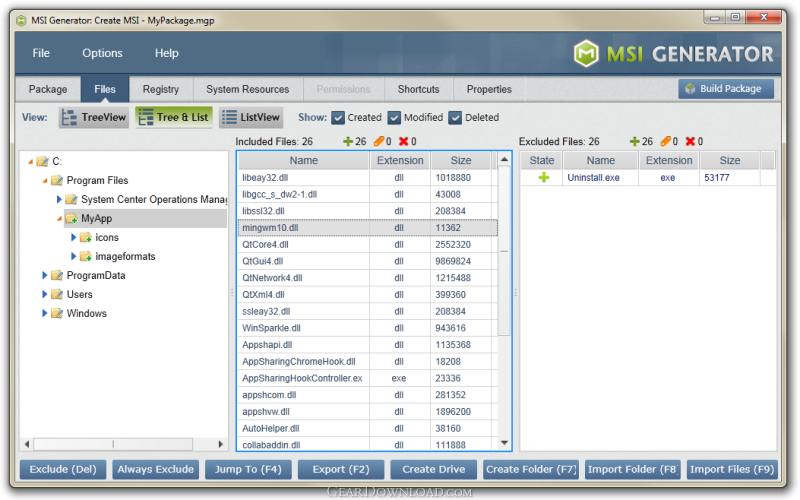The height and width of the screenshot is (500, 800).
Task: Click the Exclude (Del) button
Action: 63,470
